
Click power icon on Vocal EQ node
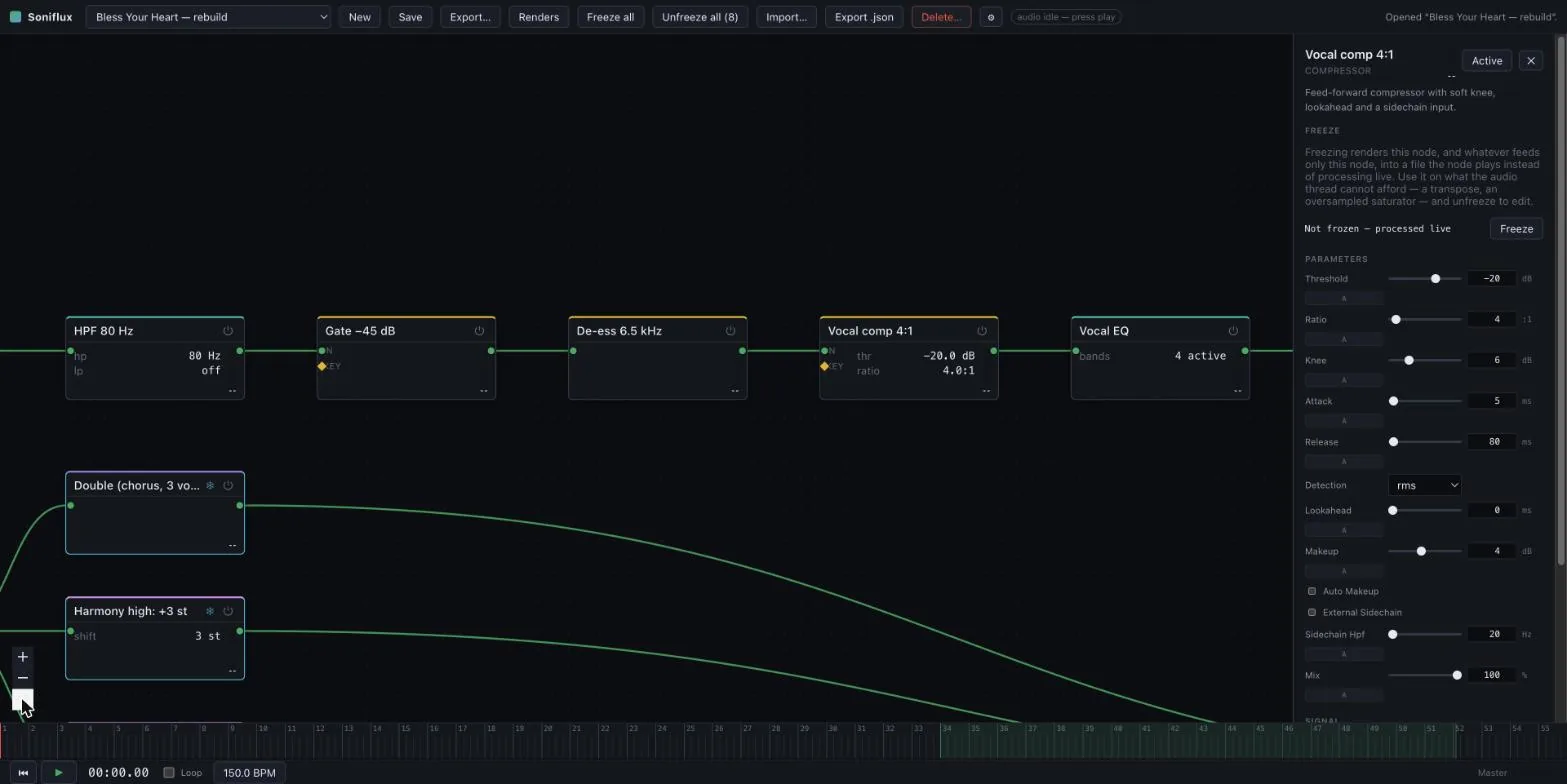1233,331
